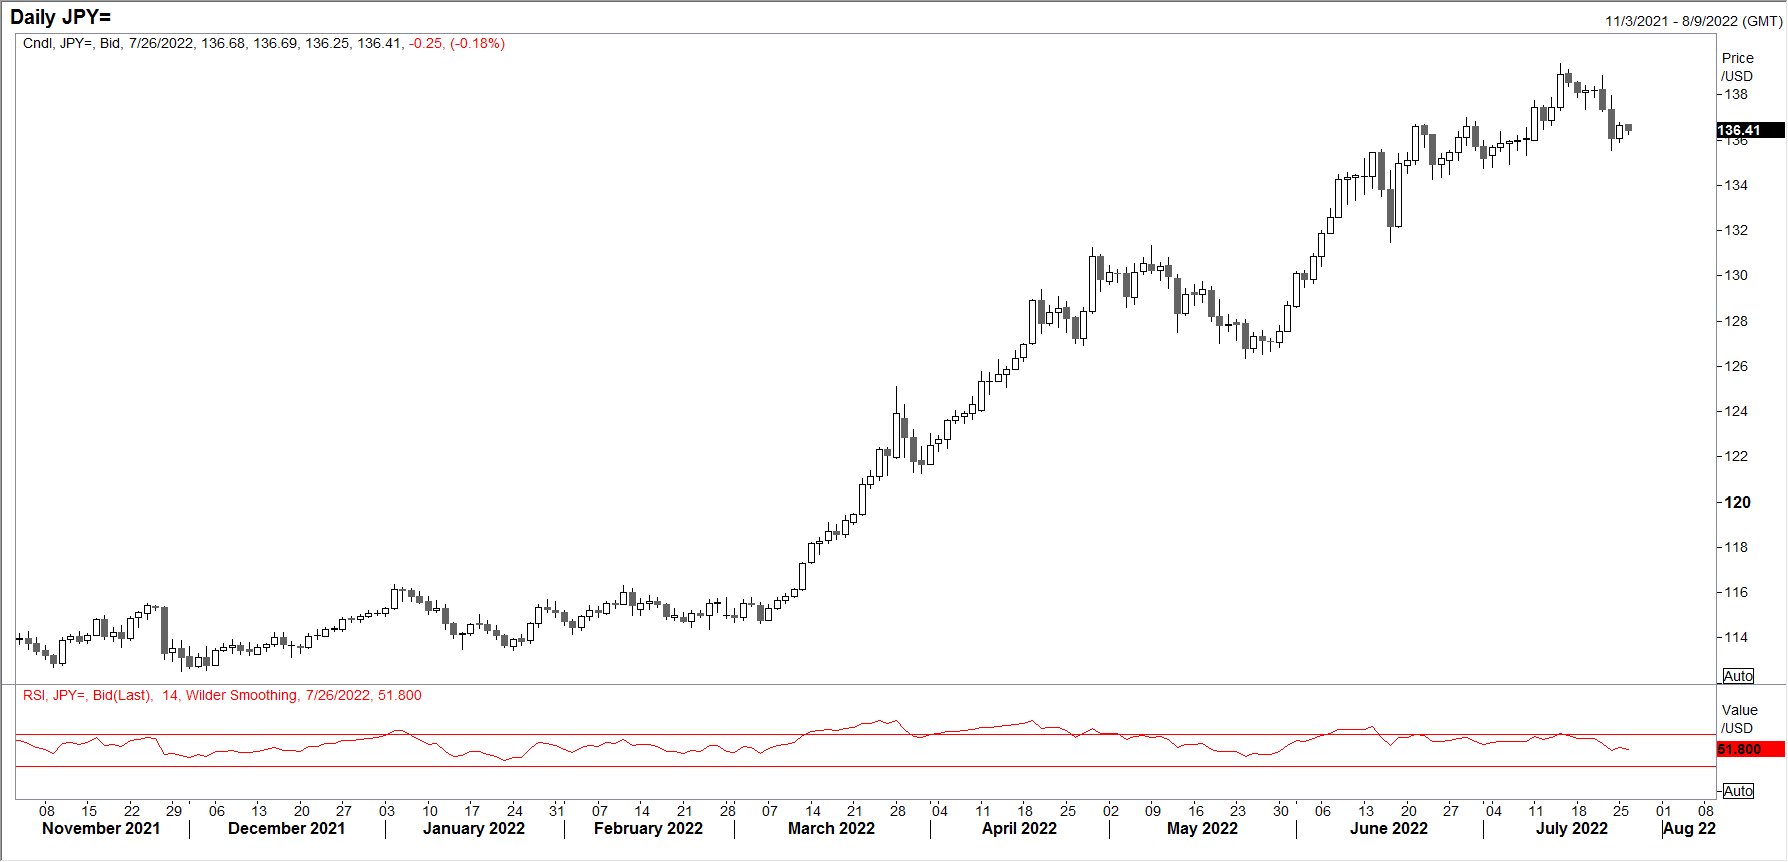Viewport: 1788px width, 862px height.
Task: Click the 126 price axis label
Action: pos(1735,366)
